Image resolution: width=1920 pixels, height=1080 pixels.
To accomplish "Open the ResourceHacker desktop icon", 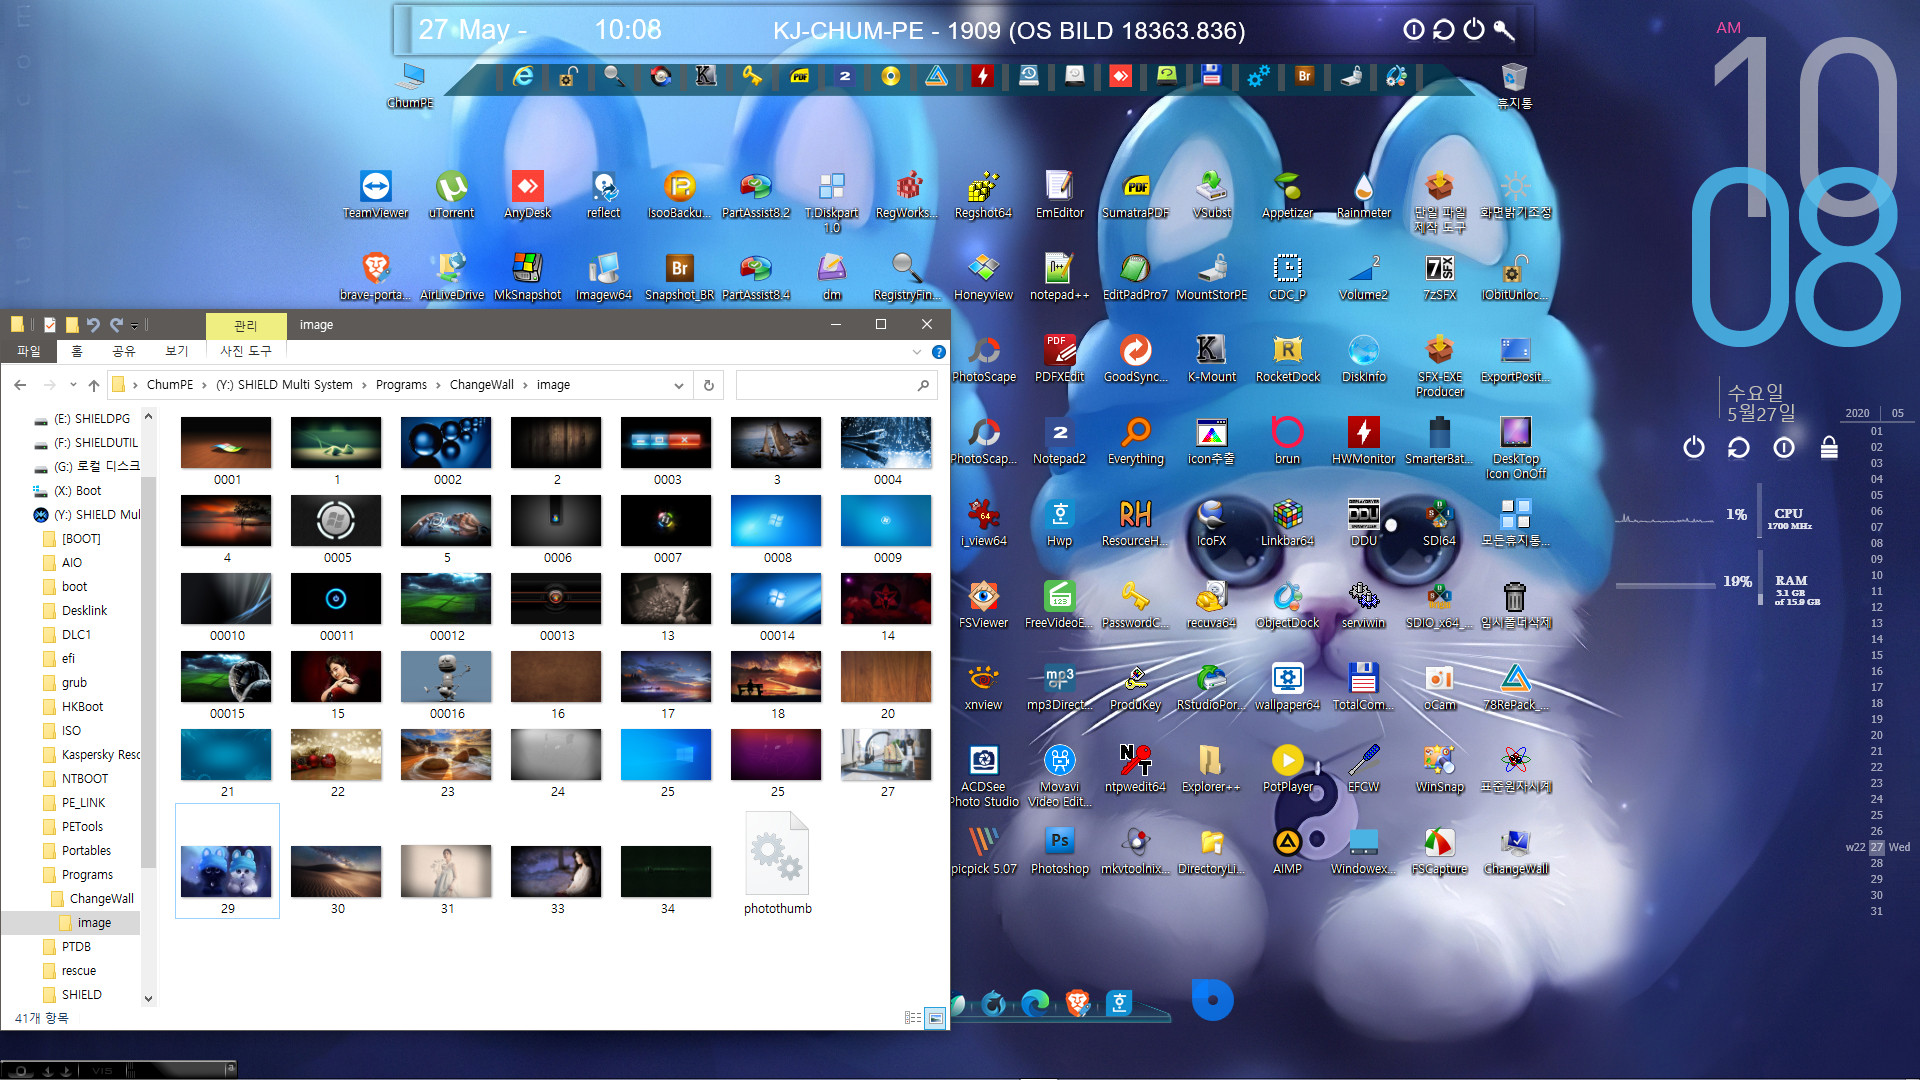I will pyautogui.click(x=1136, y=522).
